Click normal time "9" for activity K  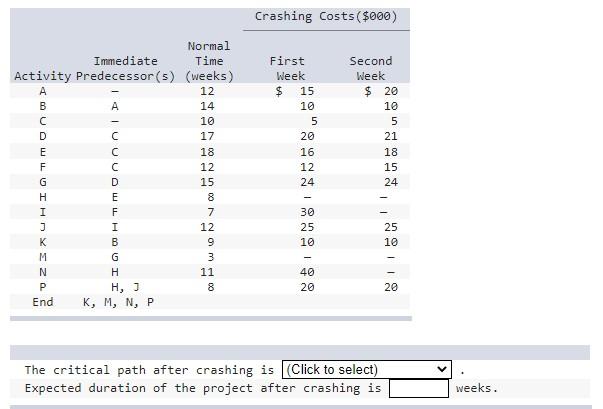coord(210,242)
